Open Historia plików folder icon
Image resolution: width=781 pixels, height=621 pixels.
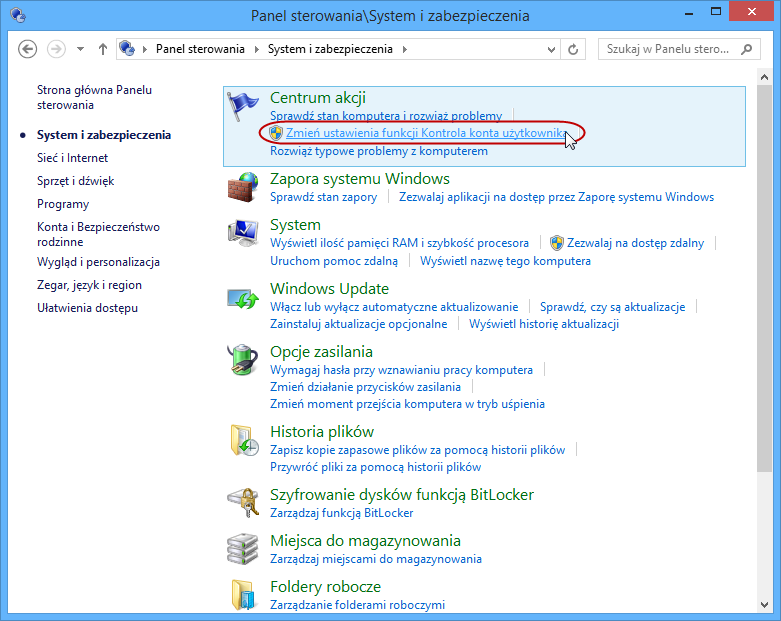click(x=244, y=440)
